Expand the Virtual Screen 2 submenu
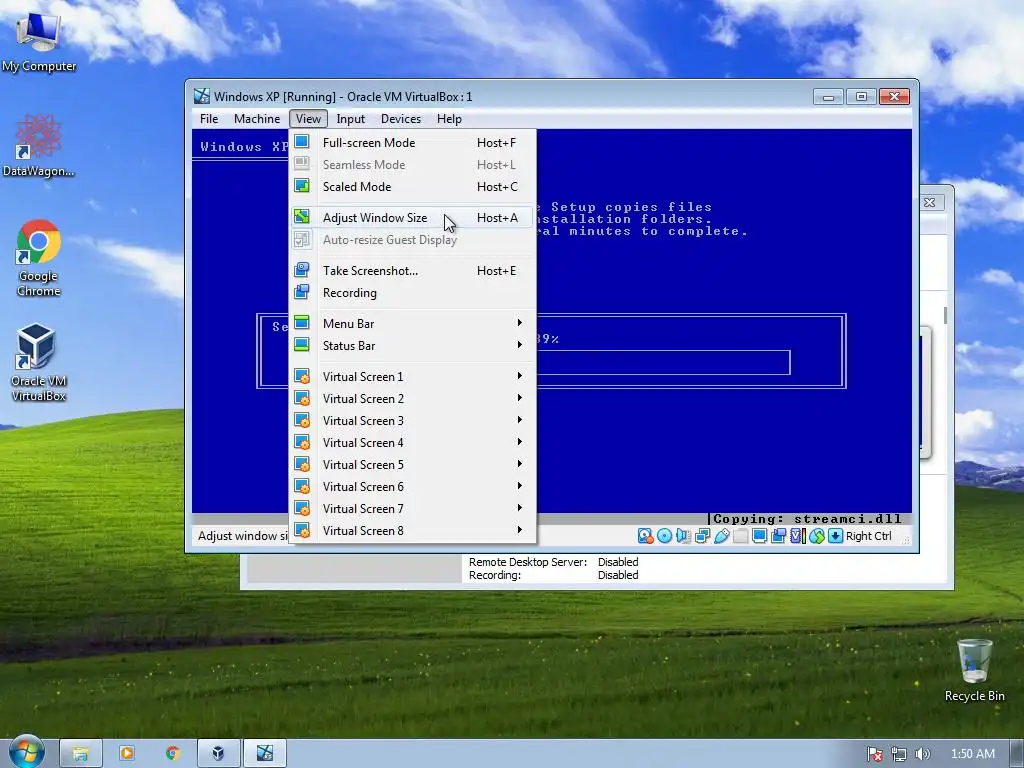 (x=412, y=398)
